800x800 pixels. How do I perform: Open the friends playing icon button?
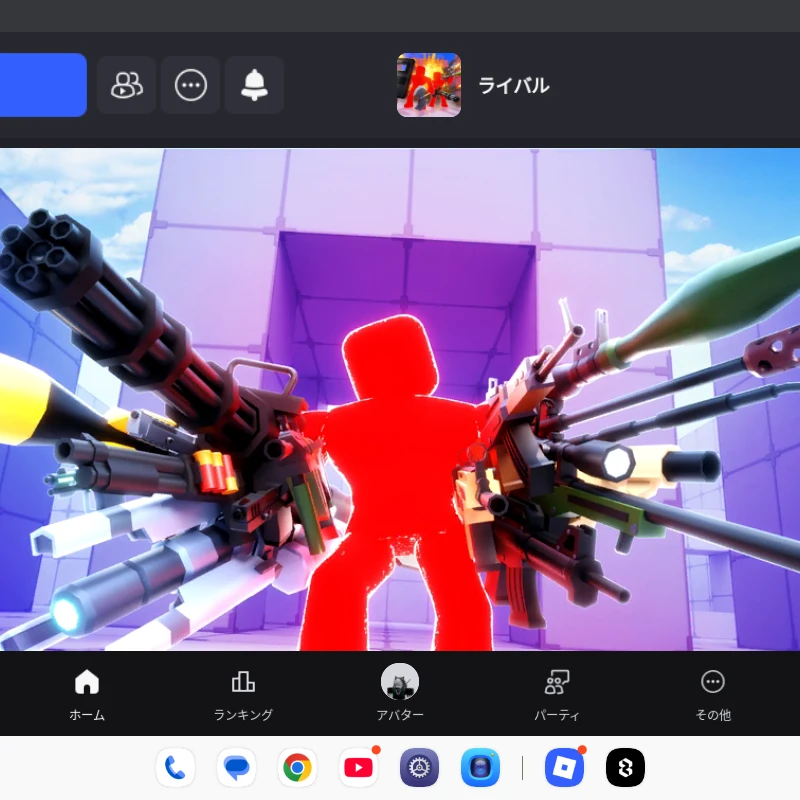click(126, 85)
